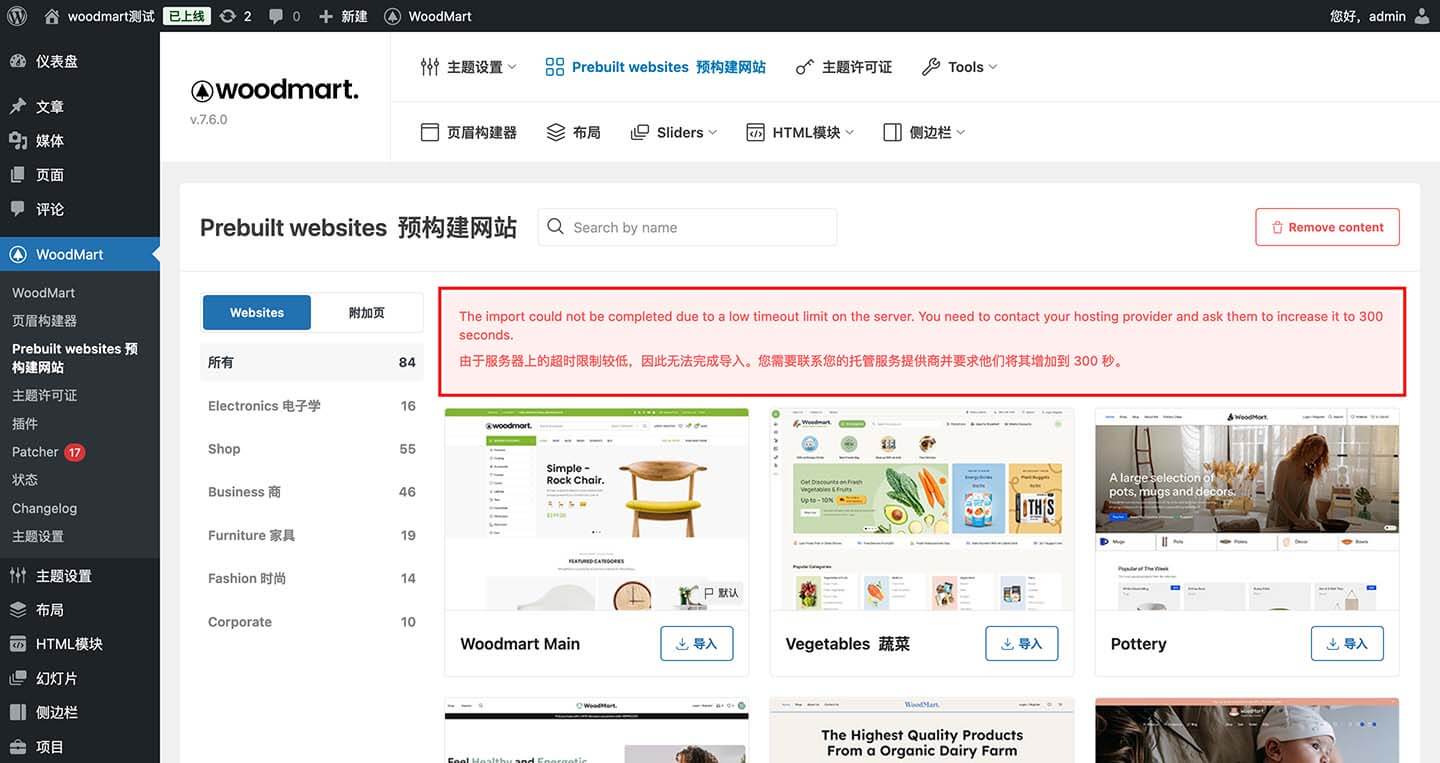
Task: Open Patcher with 17 badge
Action: [x=48, y=452]
